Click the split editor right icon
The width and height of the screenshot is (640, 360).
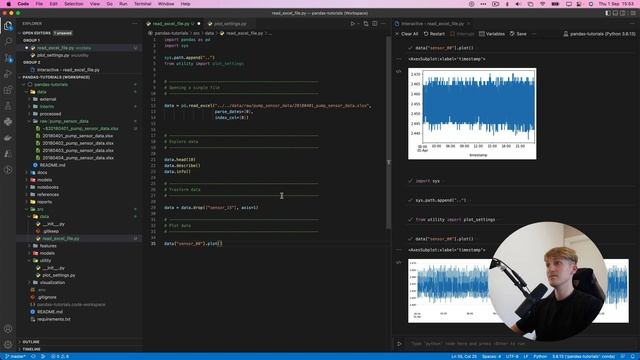tap(374, 24)
